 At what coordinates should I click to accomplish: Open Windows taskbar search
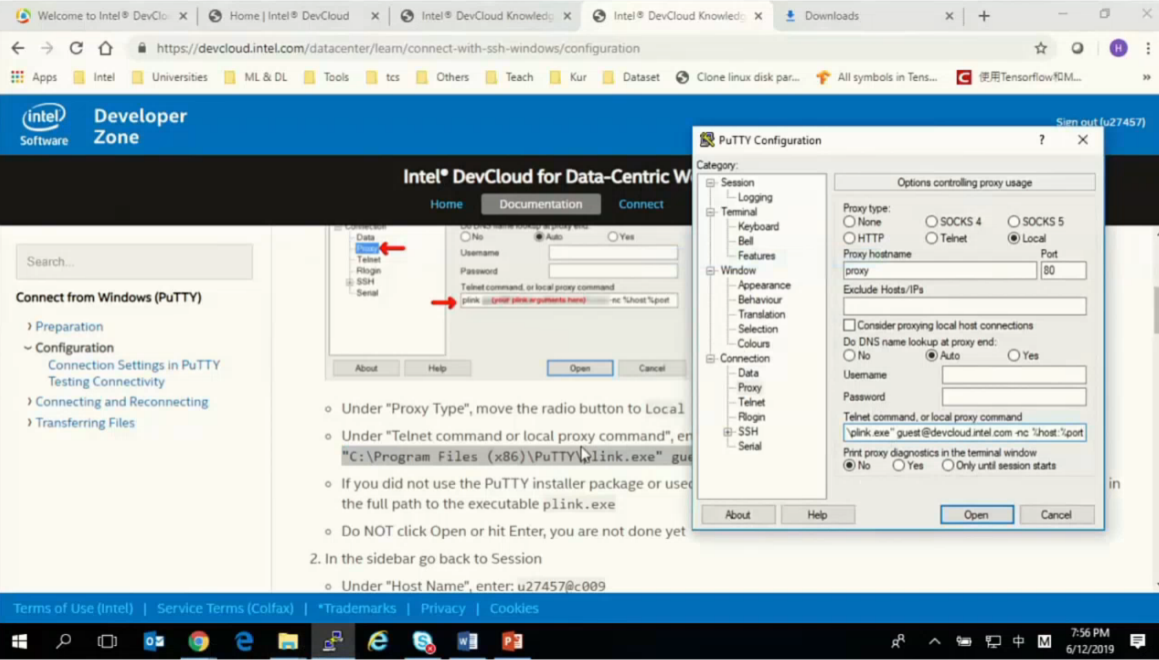pos(64,641)
